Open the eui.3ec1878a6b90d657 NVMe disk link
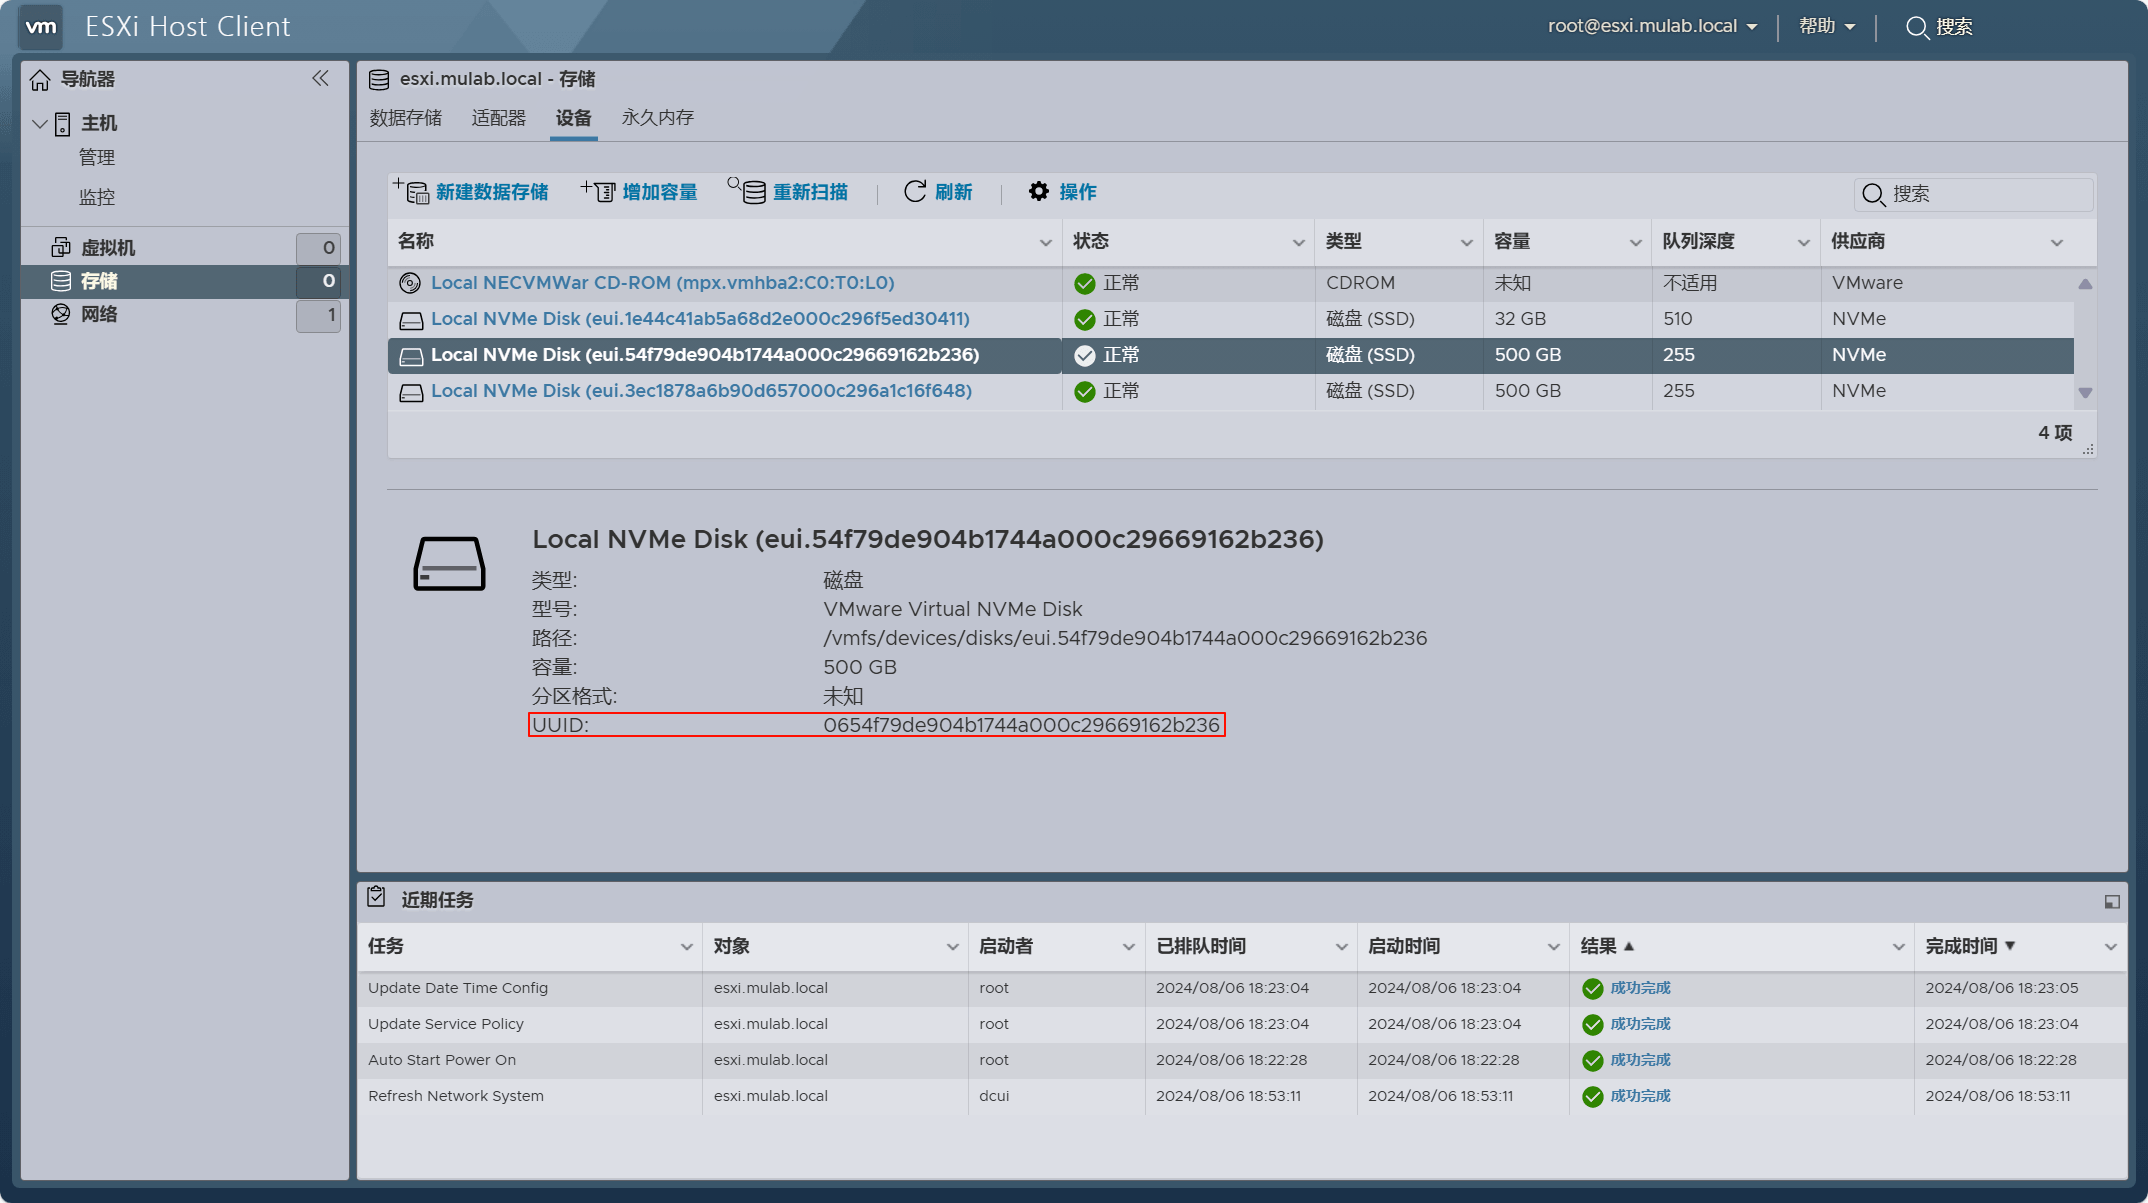The height and width of the screenshot is (1203, 2148). (701, 391)
